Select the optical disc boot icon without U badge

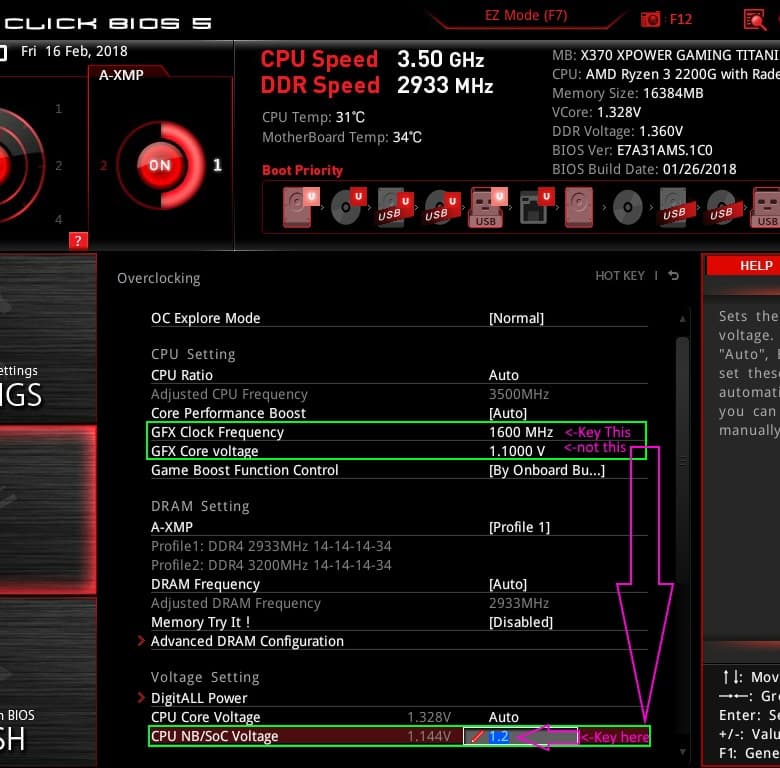627,207
